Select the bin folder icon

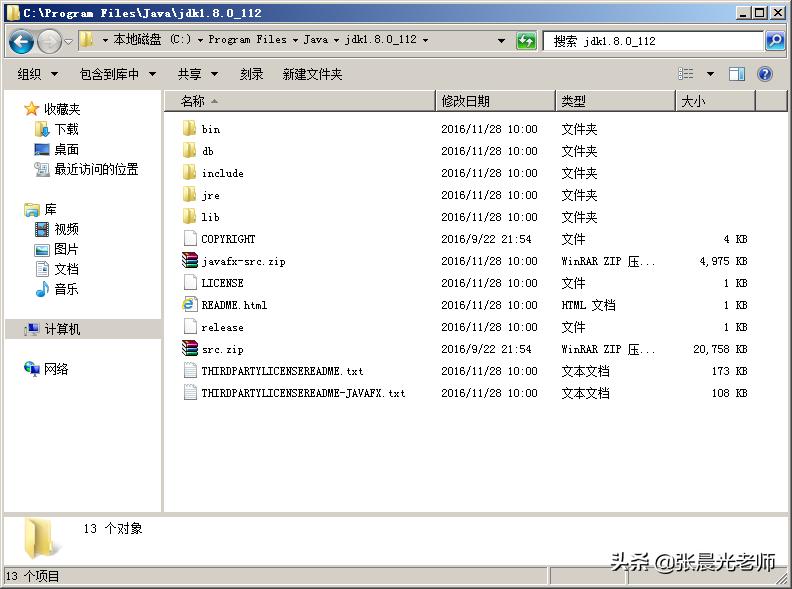pos(189,128)
